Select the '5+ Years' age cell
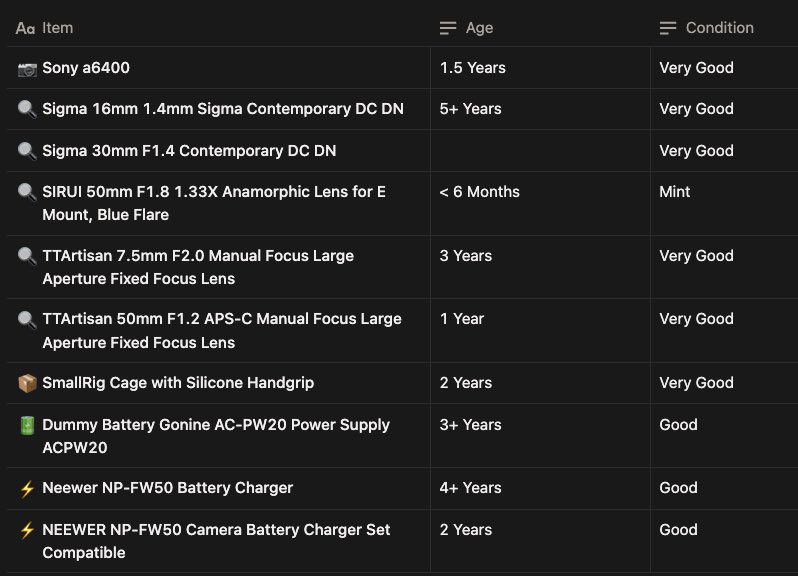 pyautogui.click(x=540, y=109)
